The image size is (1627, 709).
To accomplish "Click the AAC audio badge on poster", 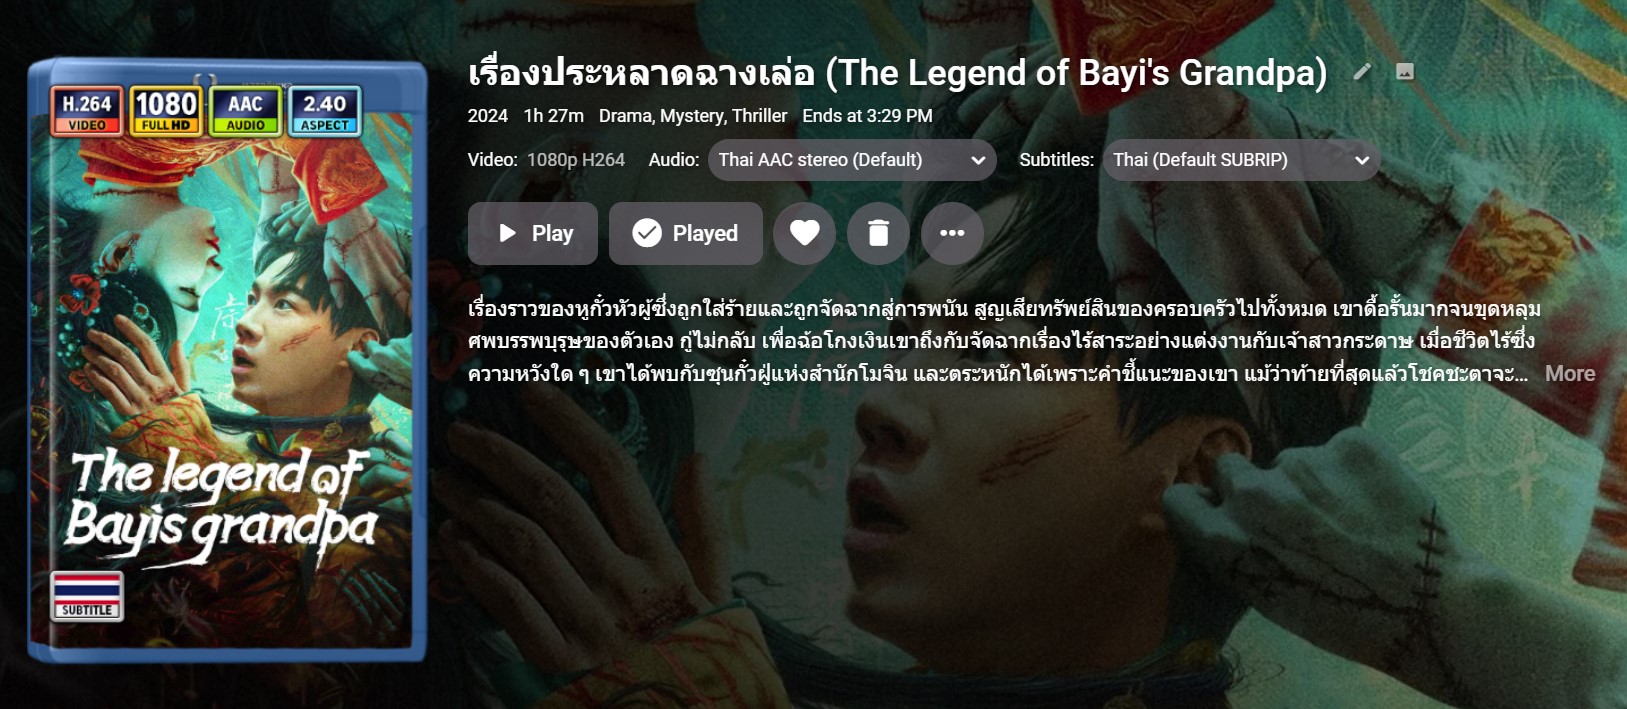I will pos(245,110).
